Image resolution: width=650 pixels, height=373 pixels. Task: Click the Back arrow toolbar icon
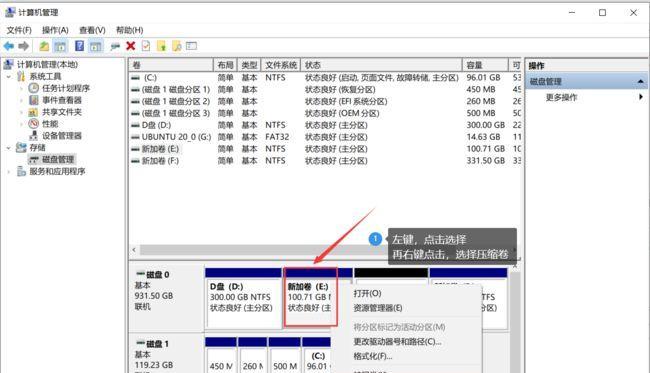point(9,46)
